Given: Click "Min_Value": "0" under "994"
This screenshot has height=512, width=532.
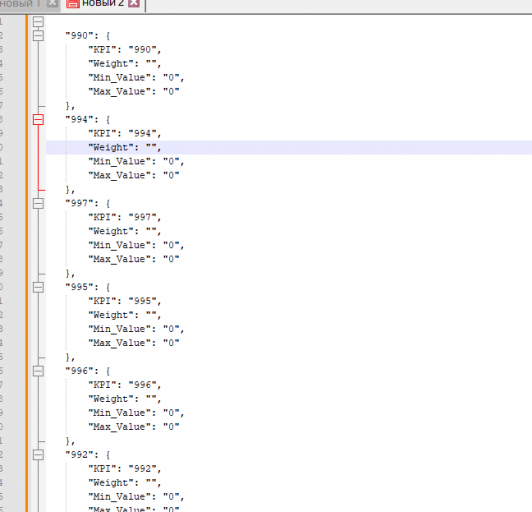Looking at the screenshot, I should click(136, 162).
